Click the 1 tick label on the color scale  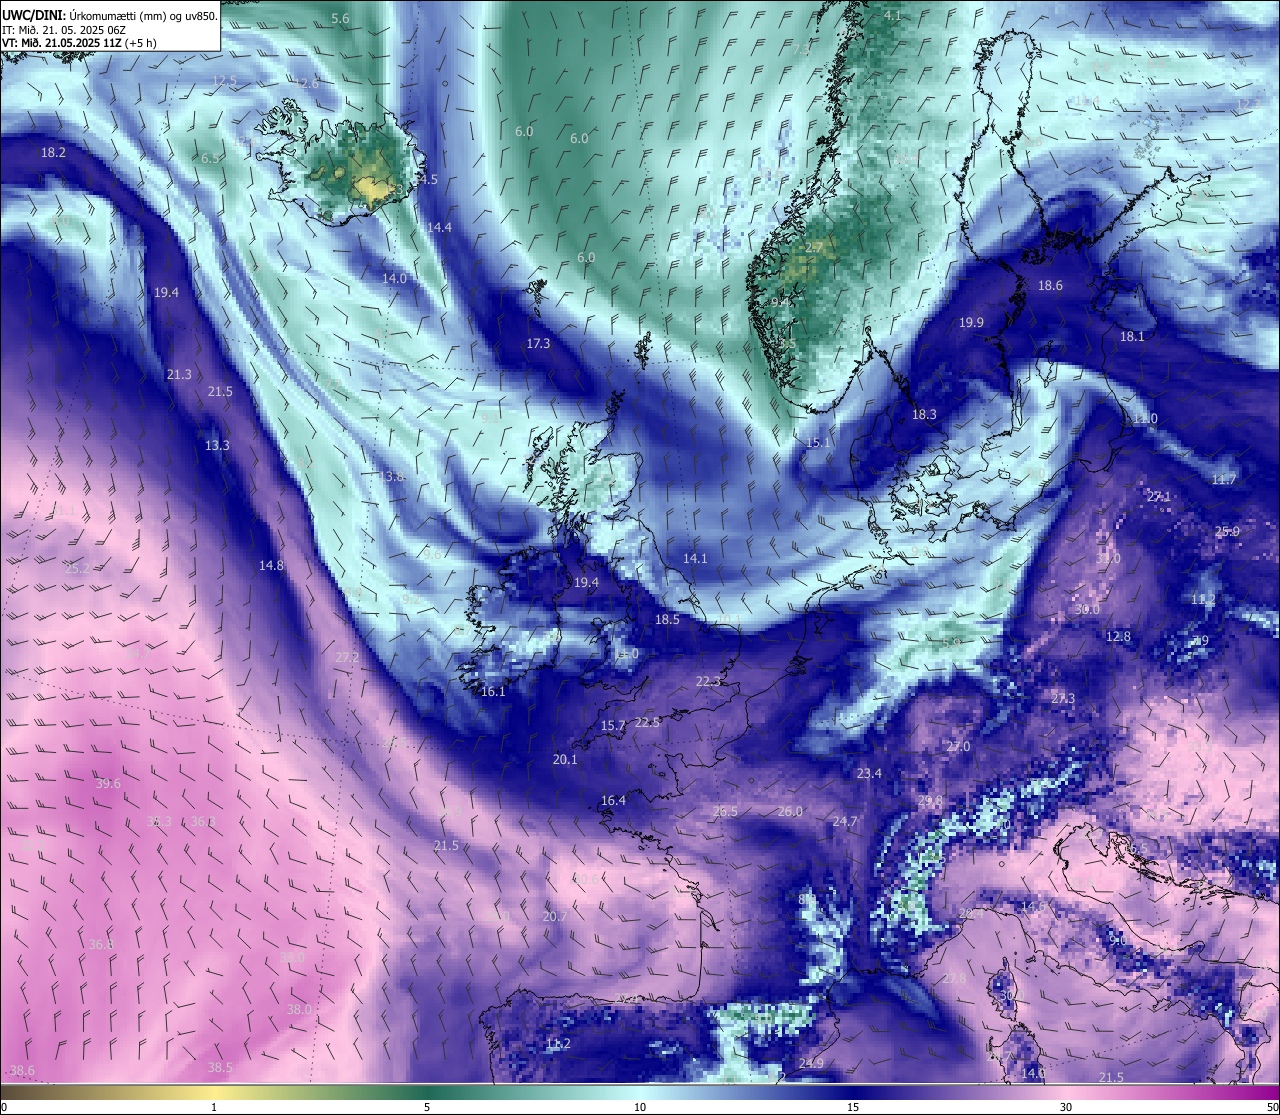(214, 1107)
